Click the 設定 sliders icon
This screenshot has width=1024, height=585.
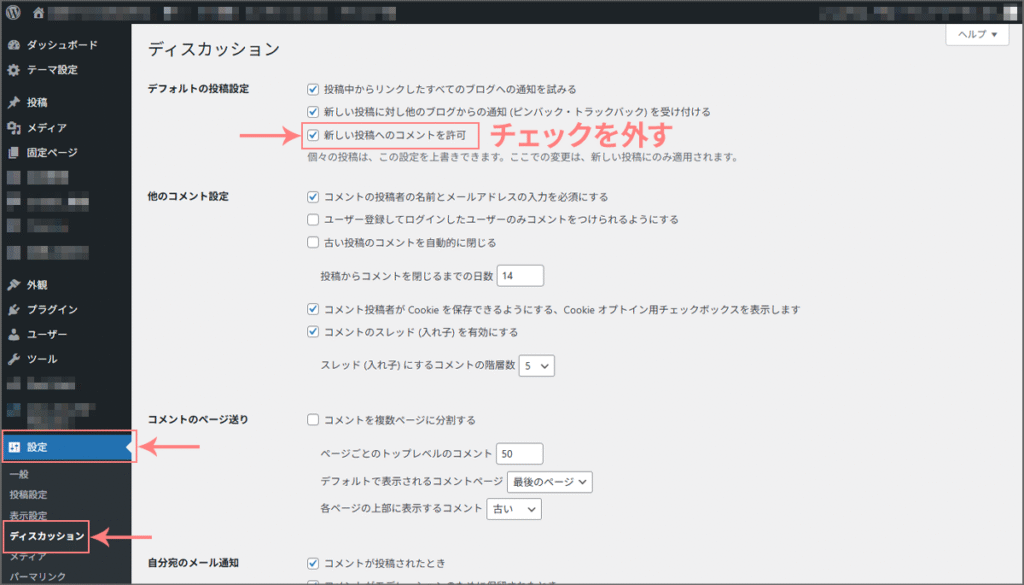coord(14,447)
